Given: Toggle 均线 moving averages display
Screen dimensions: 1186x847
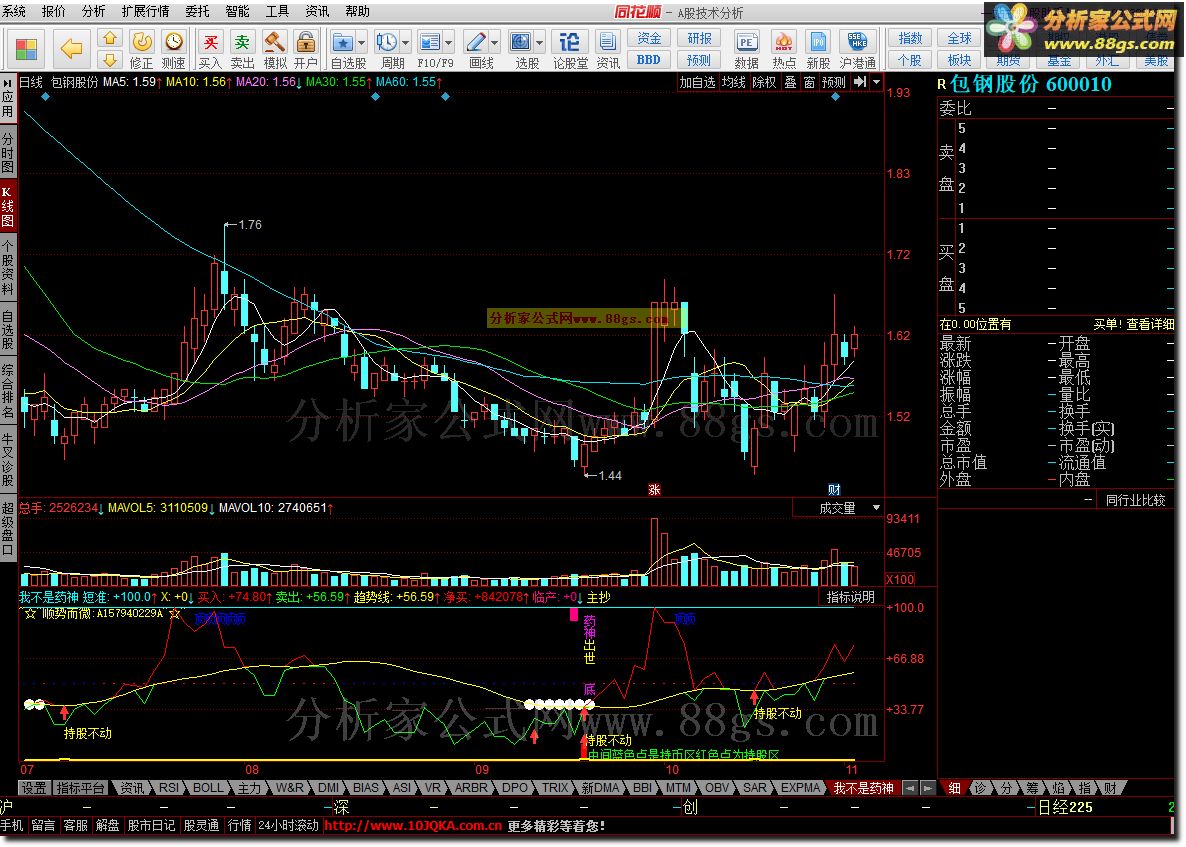Looking at the screenshot, I should click(x=734, y=82).
